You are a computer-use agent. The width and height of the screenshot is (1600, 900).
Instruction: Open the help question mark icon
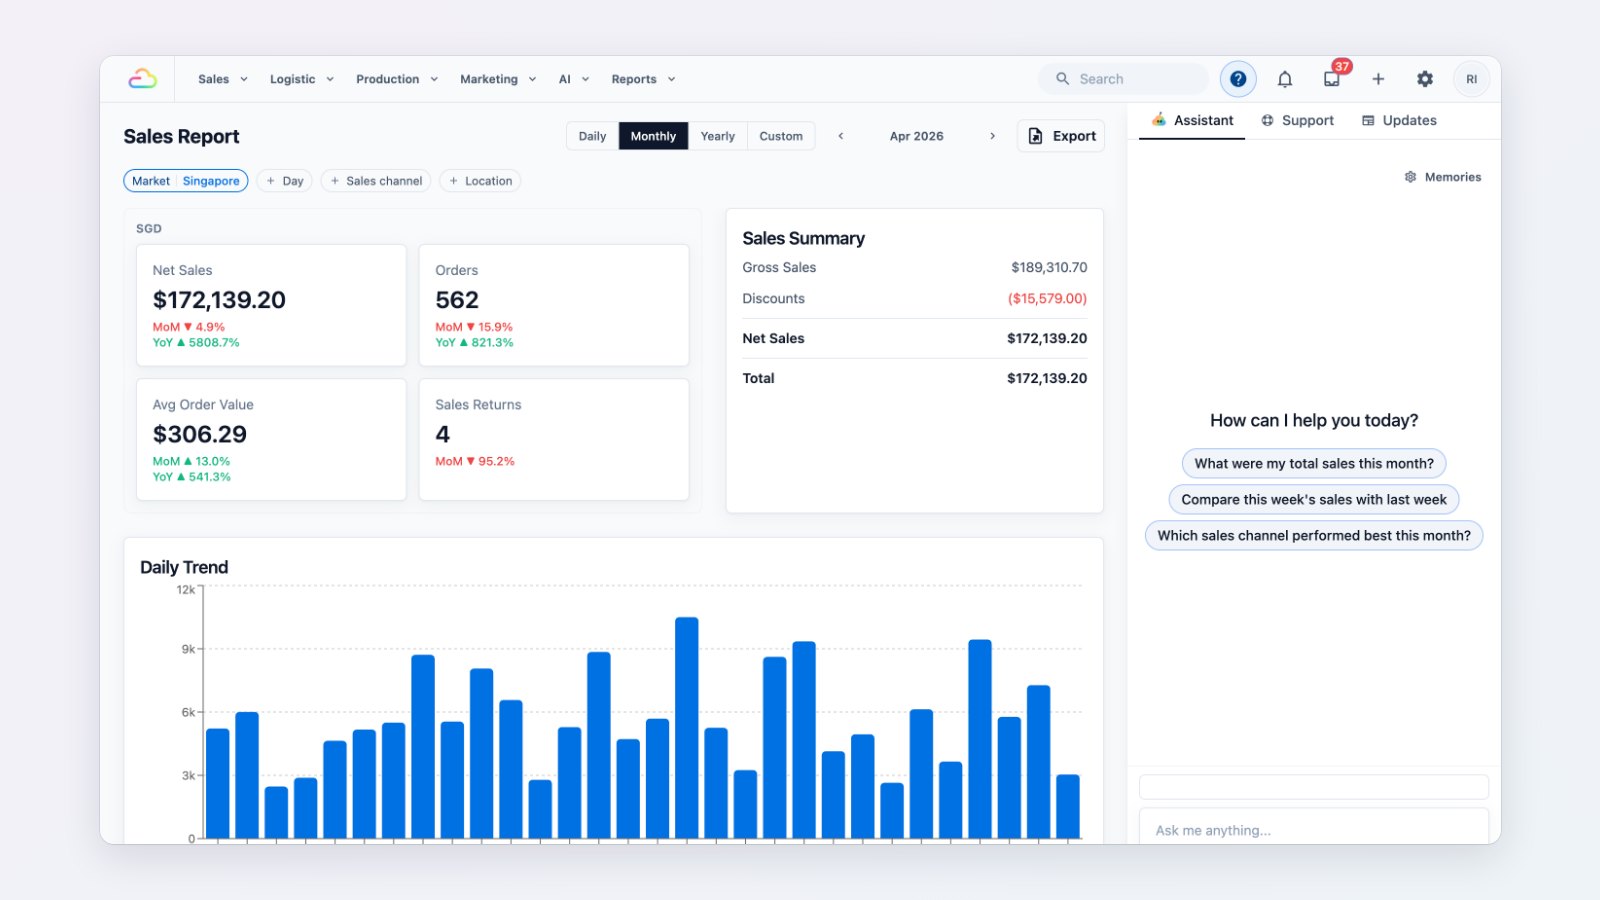[x=1238, y=79]
